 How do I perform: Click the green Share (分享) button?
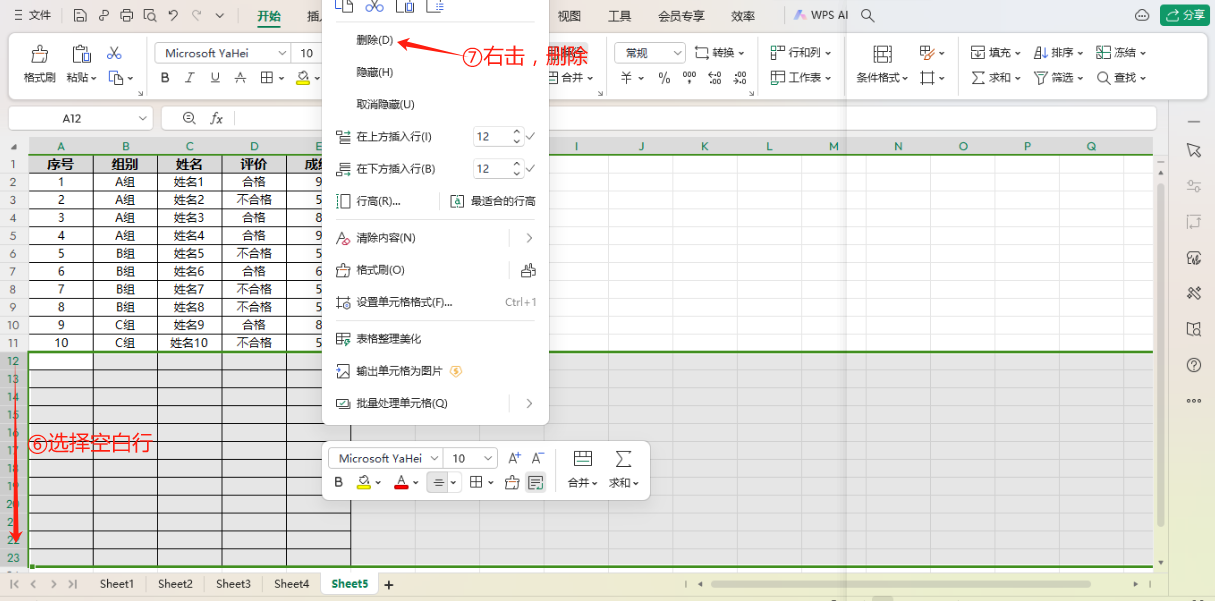coord(1184,15)
